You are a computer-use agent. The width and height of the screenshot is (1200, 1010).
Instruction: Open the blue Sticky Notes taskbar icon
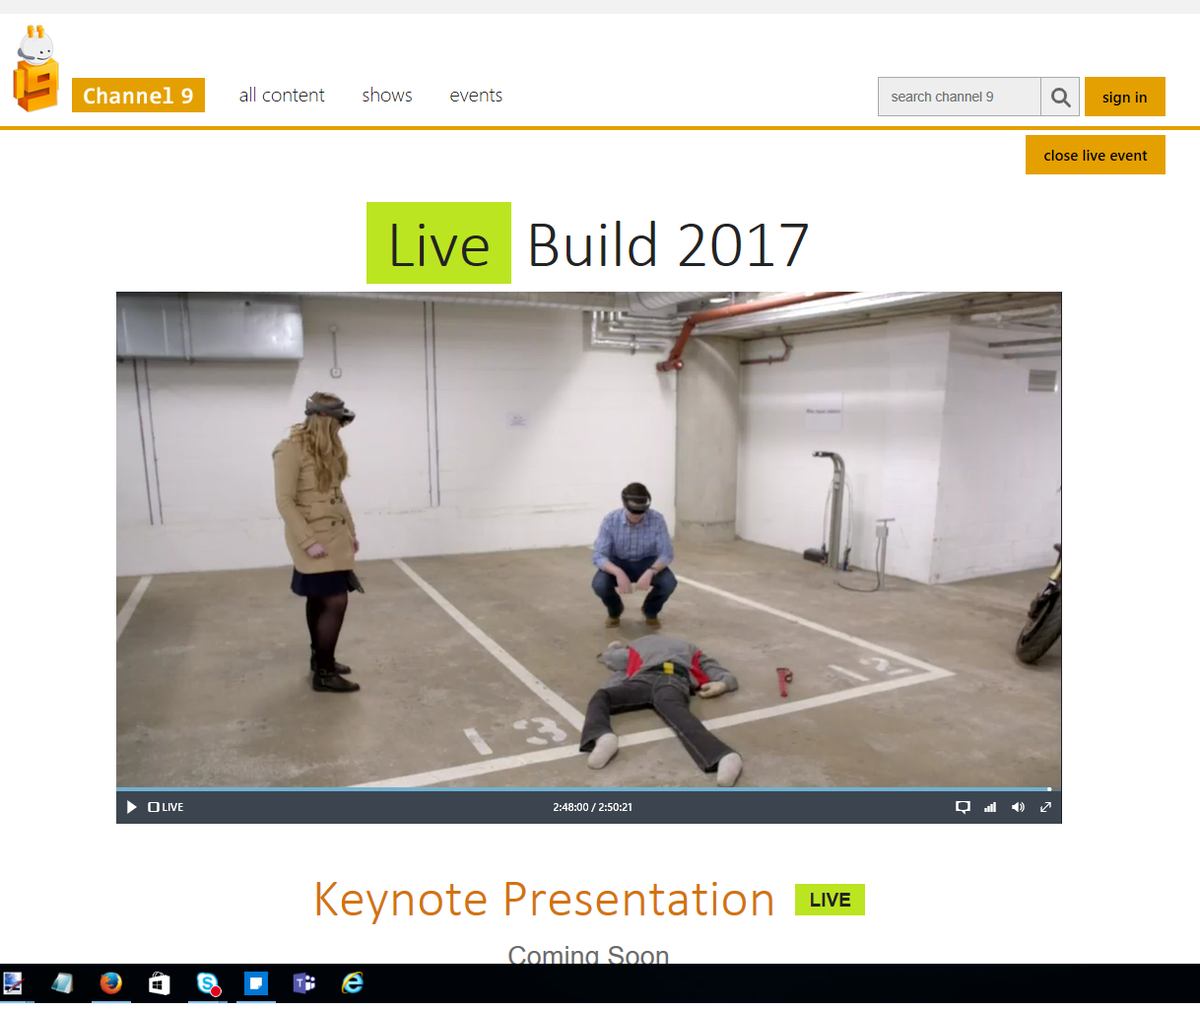[256, 983]
